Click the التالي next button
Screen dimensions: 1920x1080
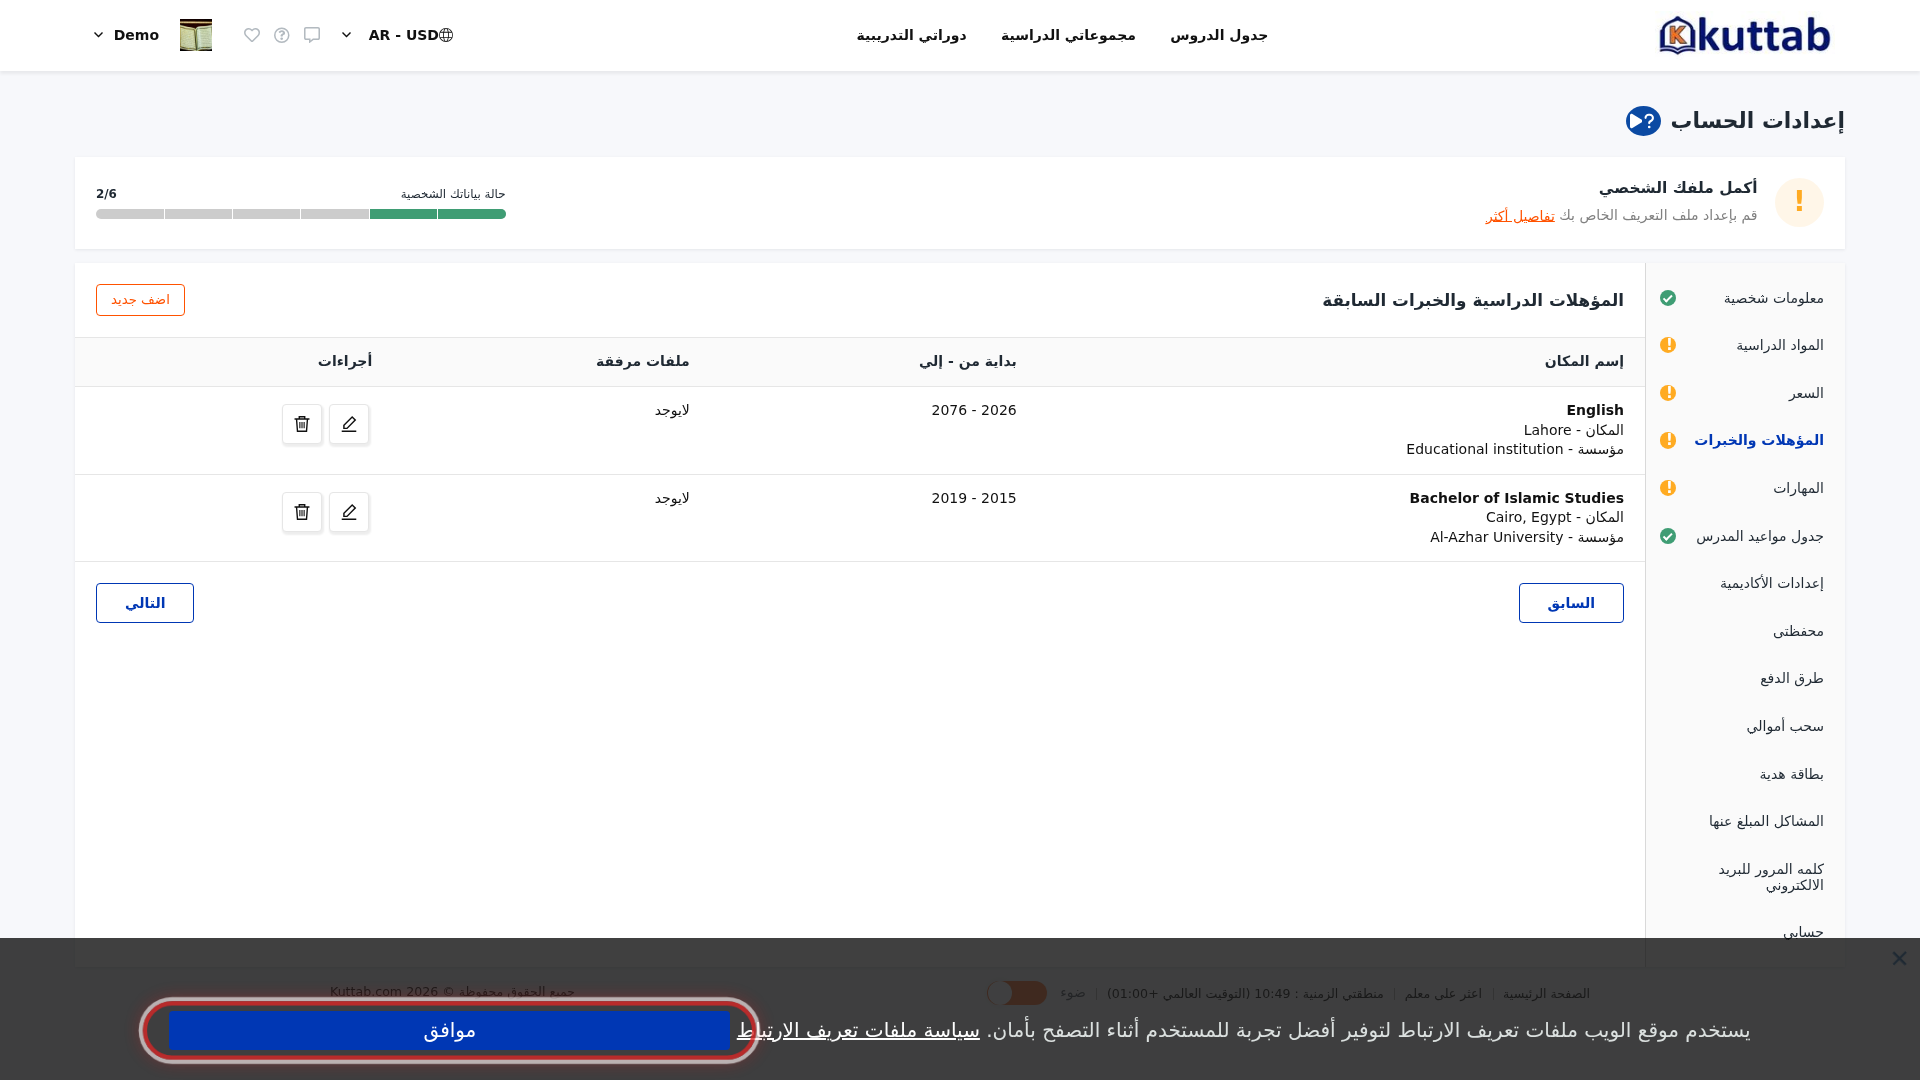[145, 603]
